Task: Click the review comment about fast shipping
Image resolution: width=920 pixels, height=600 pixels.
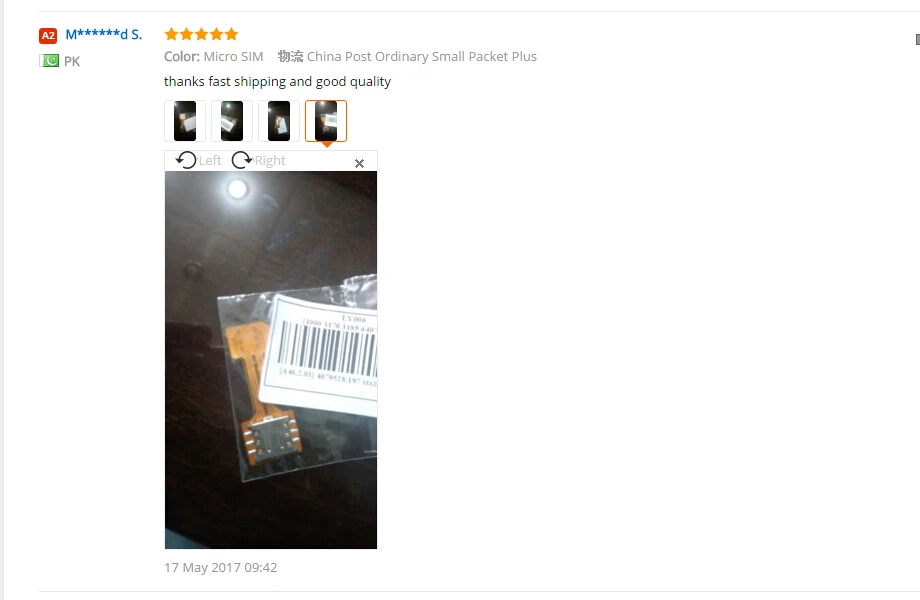Action: [278, 82]
